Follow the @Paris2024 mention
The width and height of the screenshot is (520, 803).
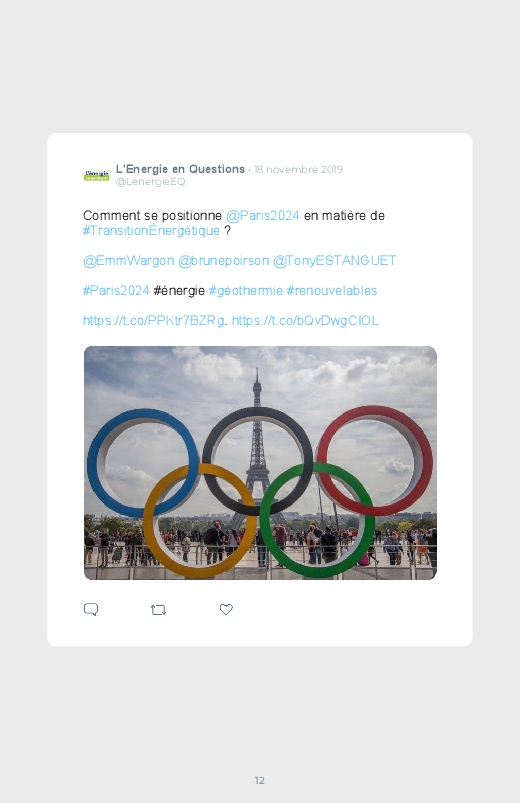click(262, 216)
